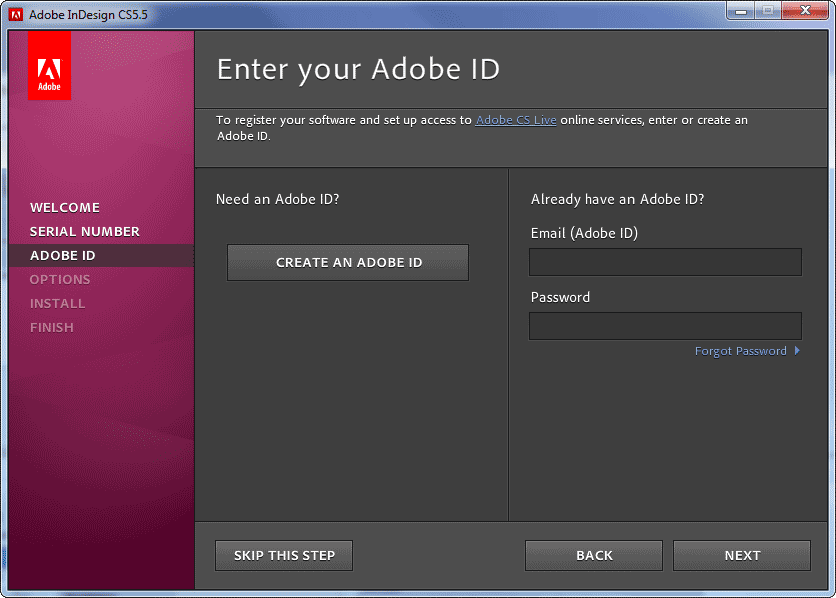
Task: Click 'Already have an Adobe ID?' text
Action: point(617,199)
